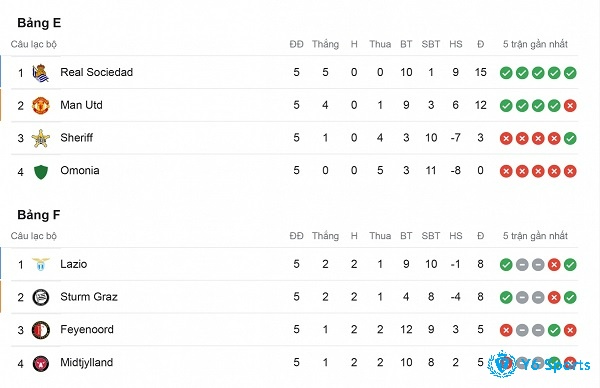
Task: Click the Bảng F group heading
Action: pyautogui.click(x=39, y=215)
